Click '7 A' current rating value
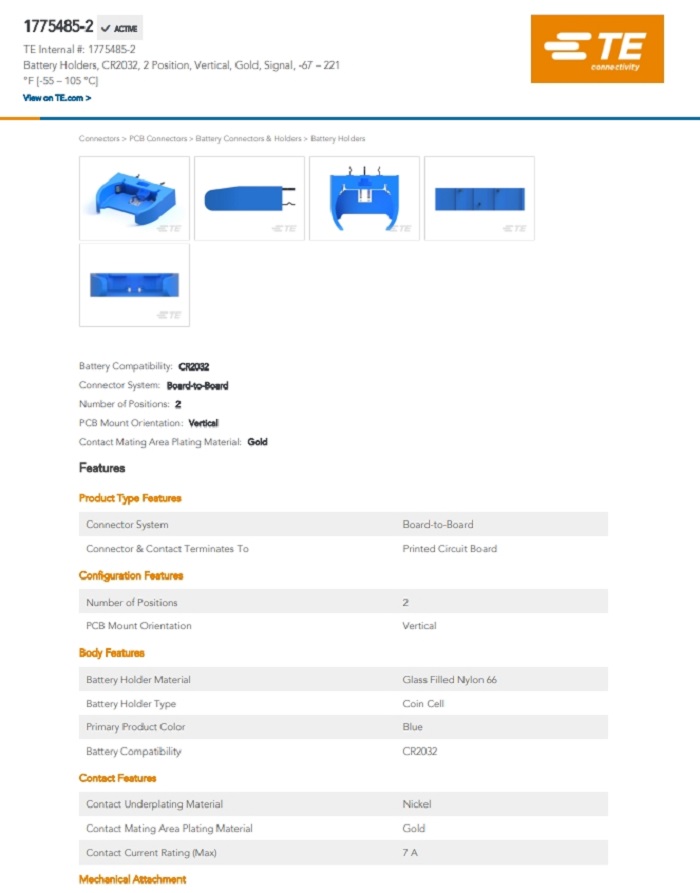700x893 pixels. (410, 853)
